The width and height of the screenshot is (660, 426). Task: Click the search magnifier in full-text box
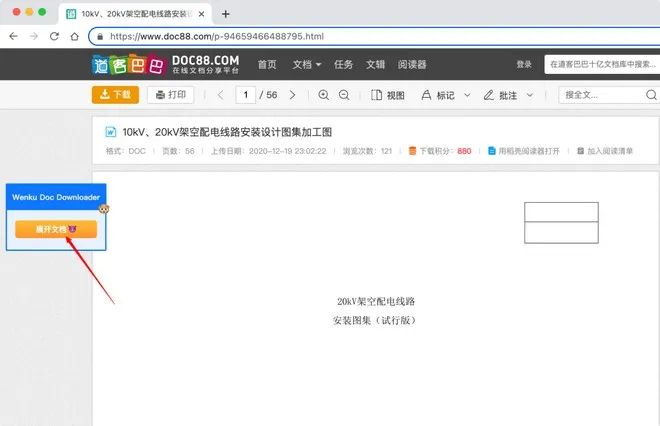[651, 95]
